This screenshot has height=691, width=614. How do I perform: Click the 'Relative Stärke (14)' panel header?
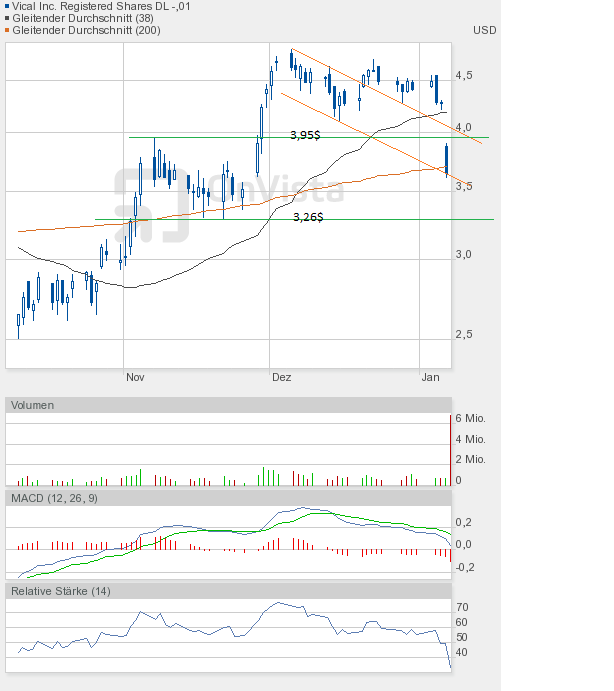(228, 591)
